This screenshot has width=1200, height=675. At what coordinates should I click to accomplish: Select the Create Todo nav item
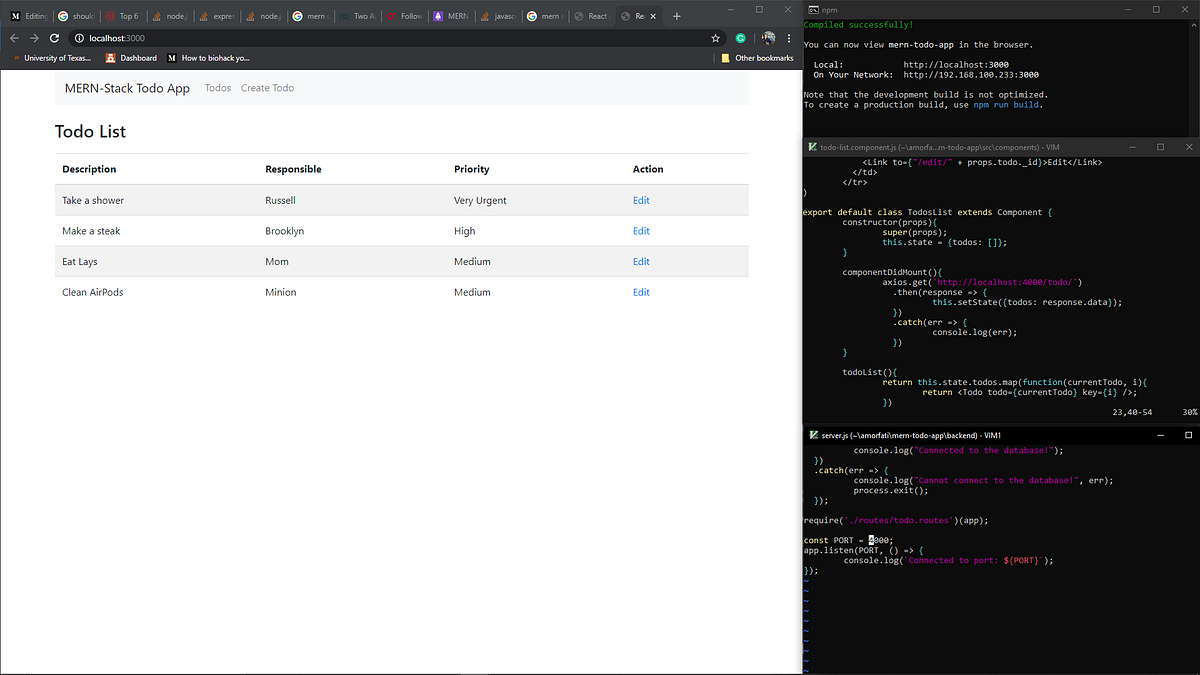coord(267,88)
